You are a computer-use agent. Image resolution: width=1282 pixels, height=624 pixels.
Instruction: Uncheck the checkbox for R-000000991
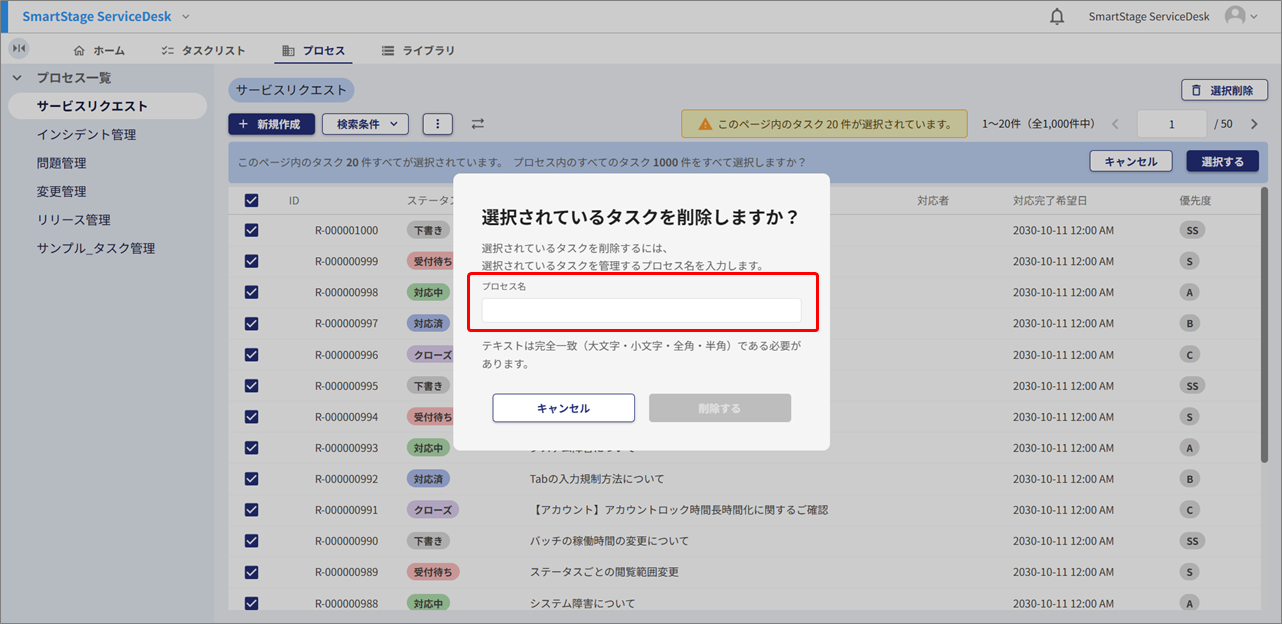pyautogui.click(x=252, y=510)
